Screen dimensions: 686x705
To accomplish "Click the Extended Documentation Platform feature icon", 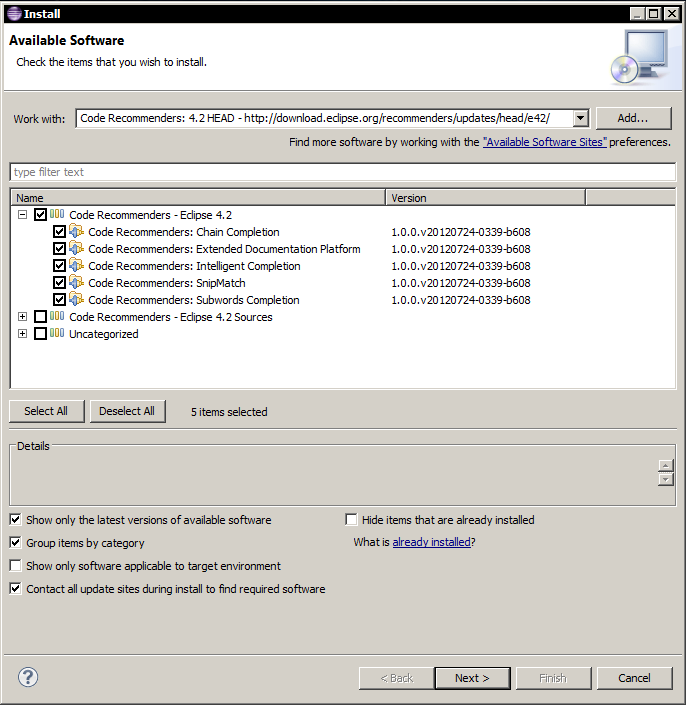I will point(76,249).
